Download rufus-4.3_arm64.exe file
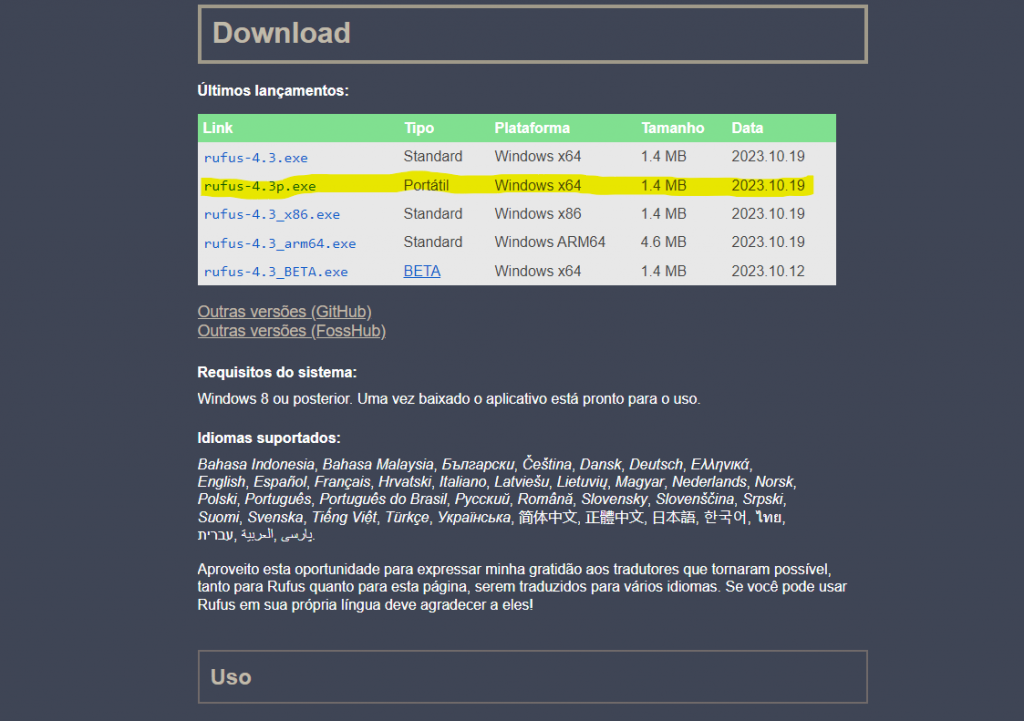This screenshot has width=1024, height=721. click(280, 243)
